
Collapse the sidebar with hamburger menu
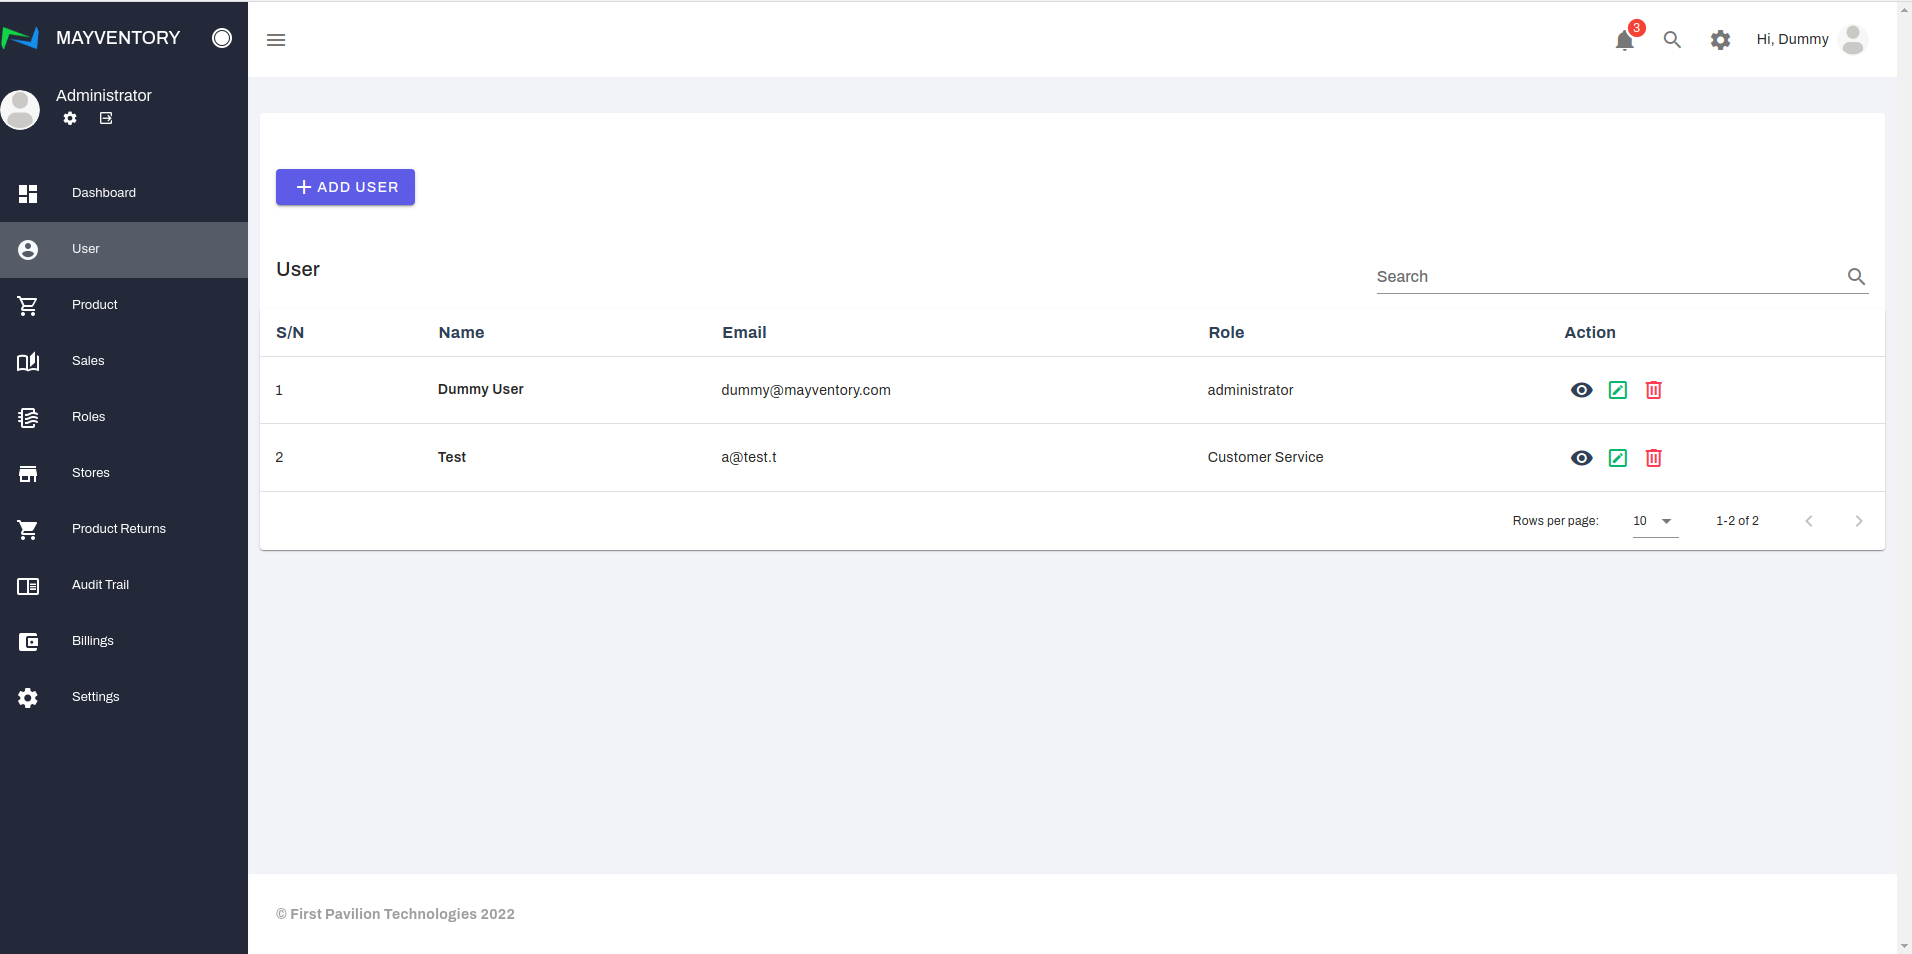click(276, 40)
